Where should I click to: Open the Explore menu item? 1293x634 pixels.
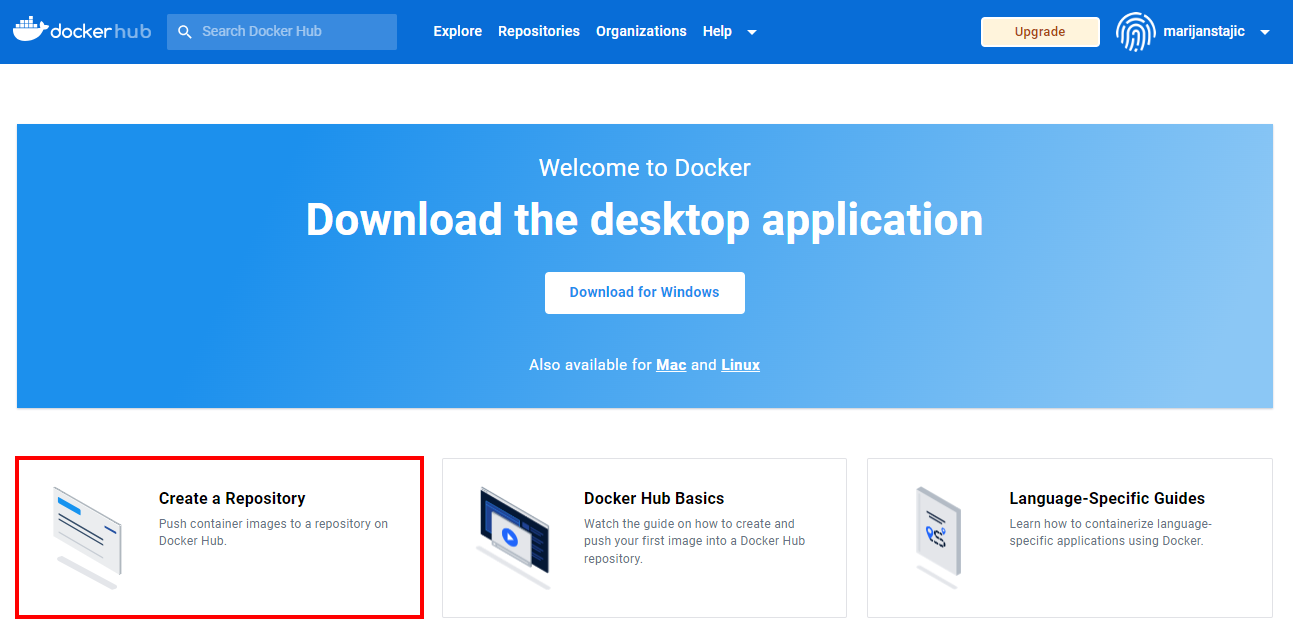tap(458, 31)
